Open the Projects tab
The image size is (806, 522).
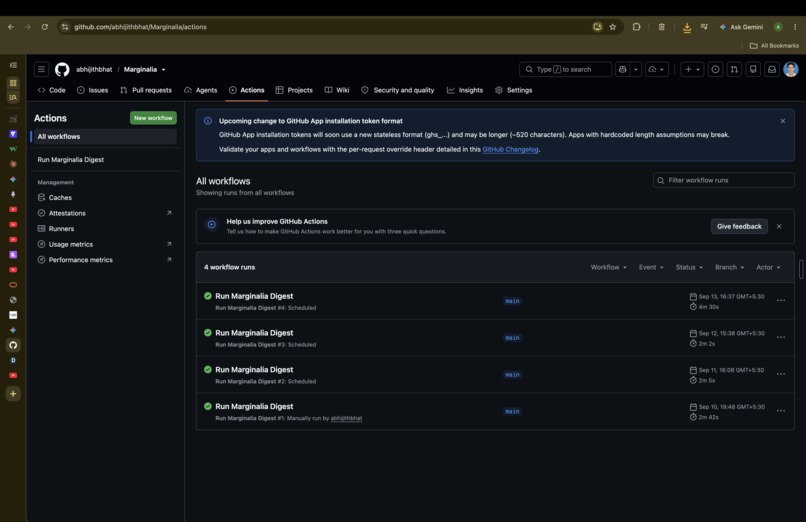[x=294, y=90]
